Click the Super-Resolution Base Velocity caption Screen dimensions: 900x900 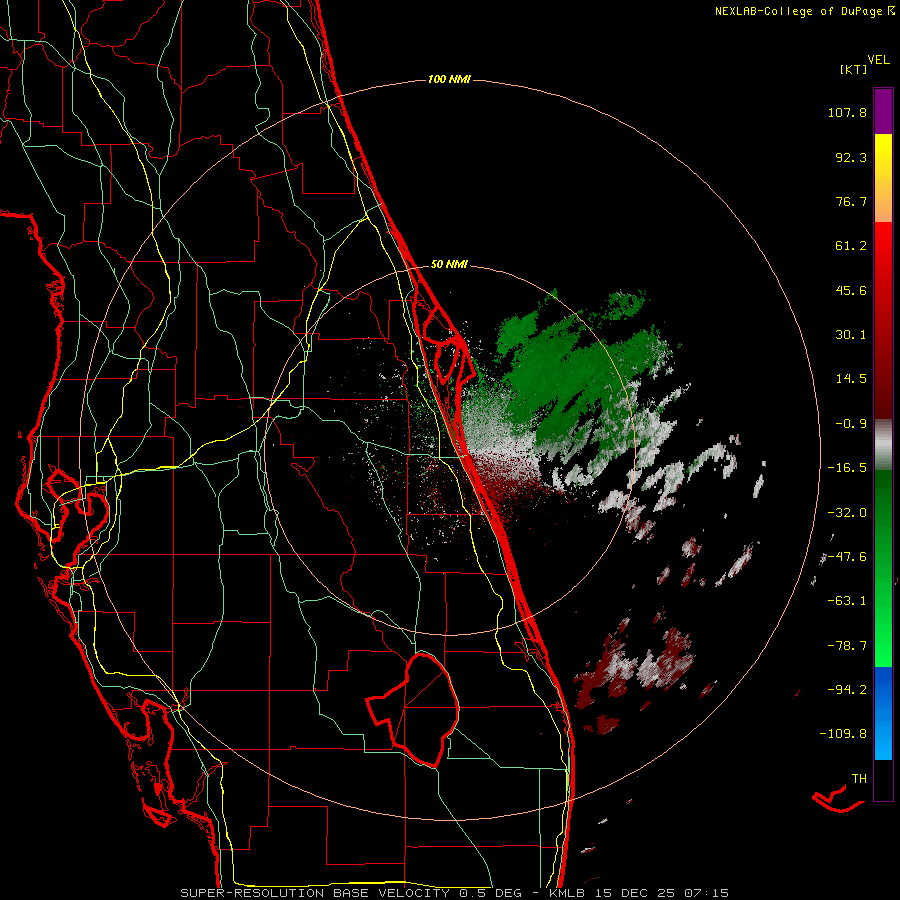pos(455,893)
